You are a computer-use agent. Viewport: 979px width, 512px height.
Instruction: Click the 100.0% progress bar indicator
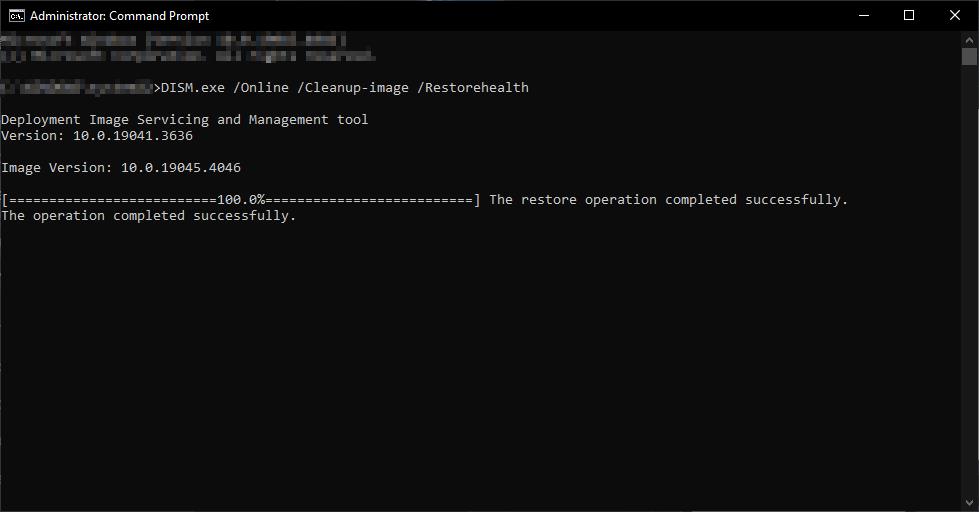pyautogui.click(x=241, y=200)
